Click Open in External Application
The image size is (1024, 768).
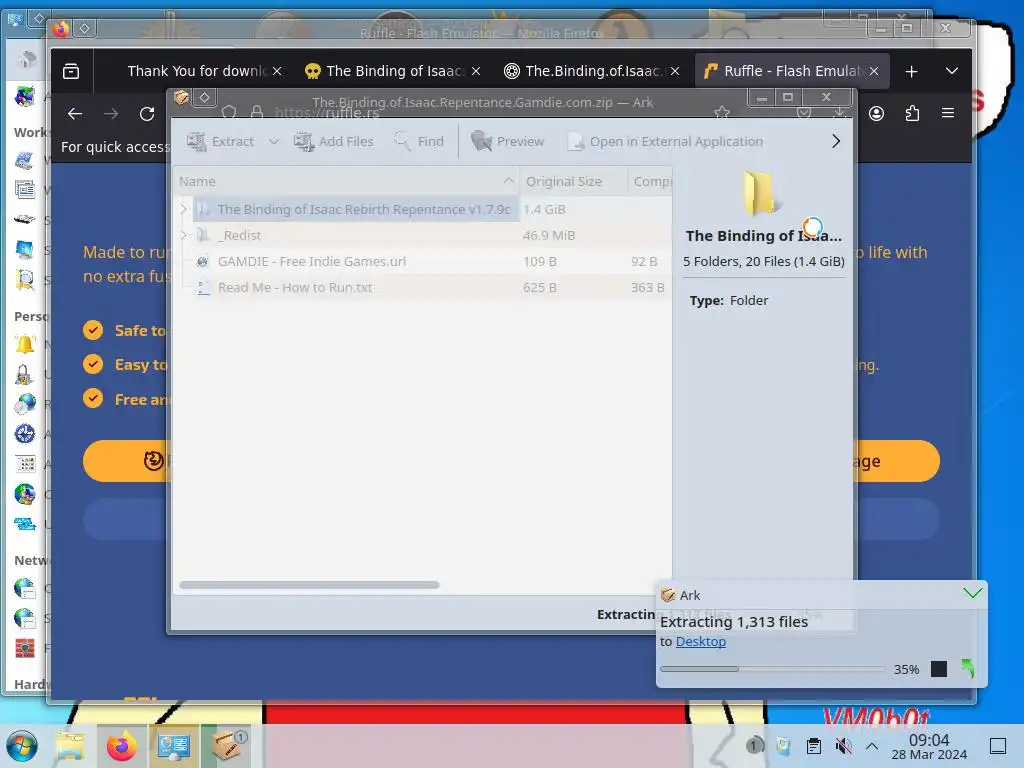click(x=665, y=141)
